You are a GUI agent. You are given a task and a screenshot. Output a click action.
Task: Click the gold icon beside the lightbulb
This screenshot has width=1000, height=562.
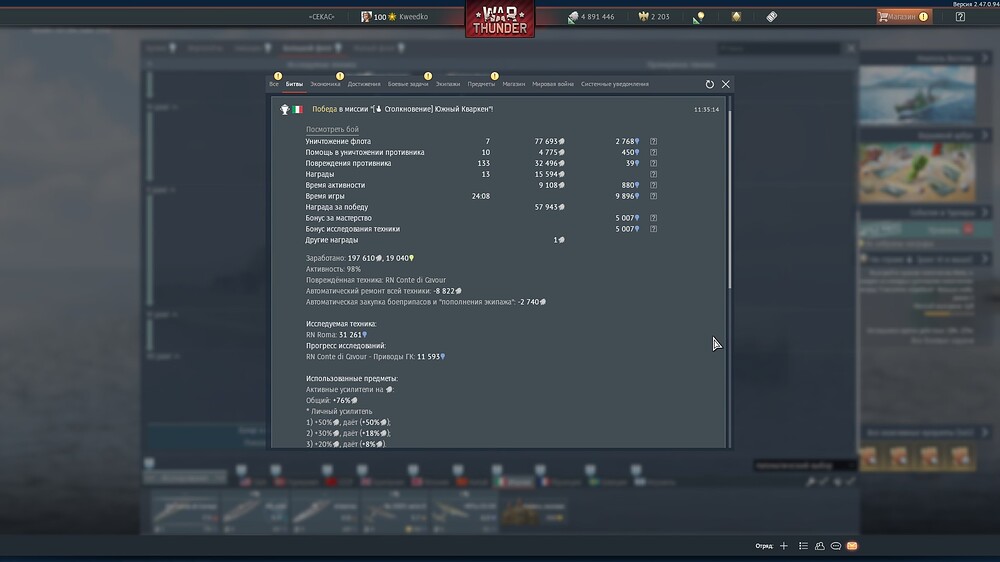pos(736,17)
